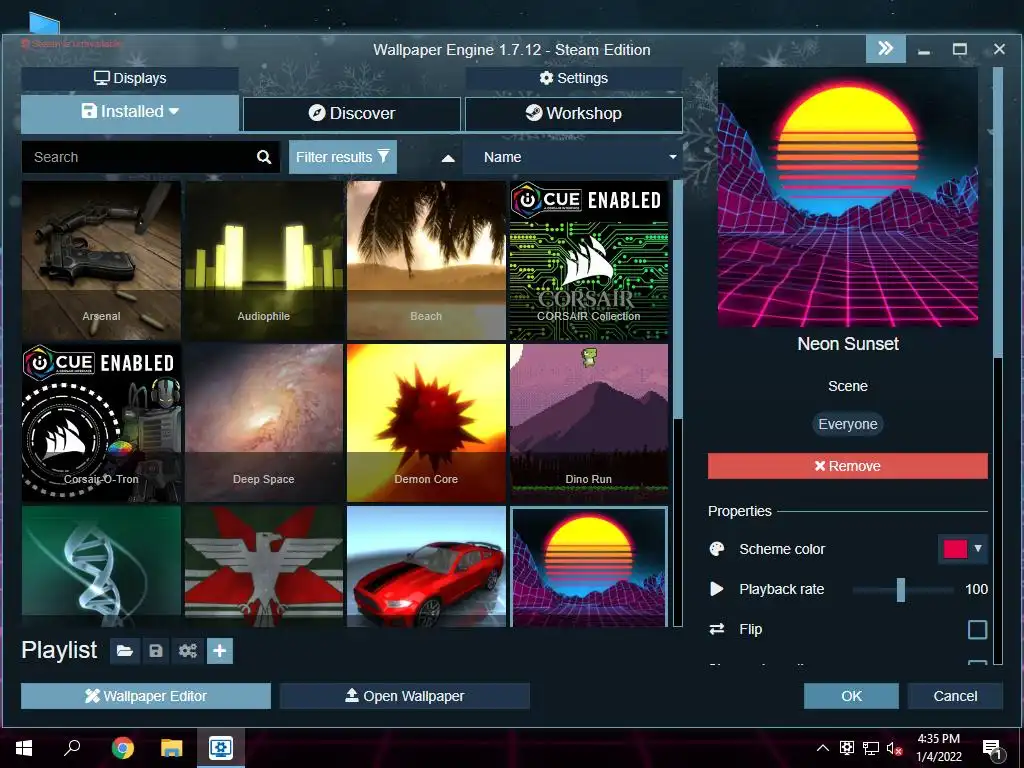Viewport: 1024px width, 768px height.
Task: Select the Dino Run wallpaper thumbnail
Action: point(588,423)
